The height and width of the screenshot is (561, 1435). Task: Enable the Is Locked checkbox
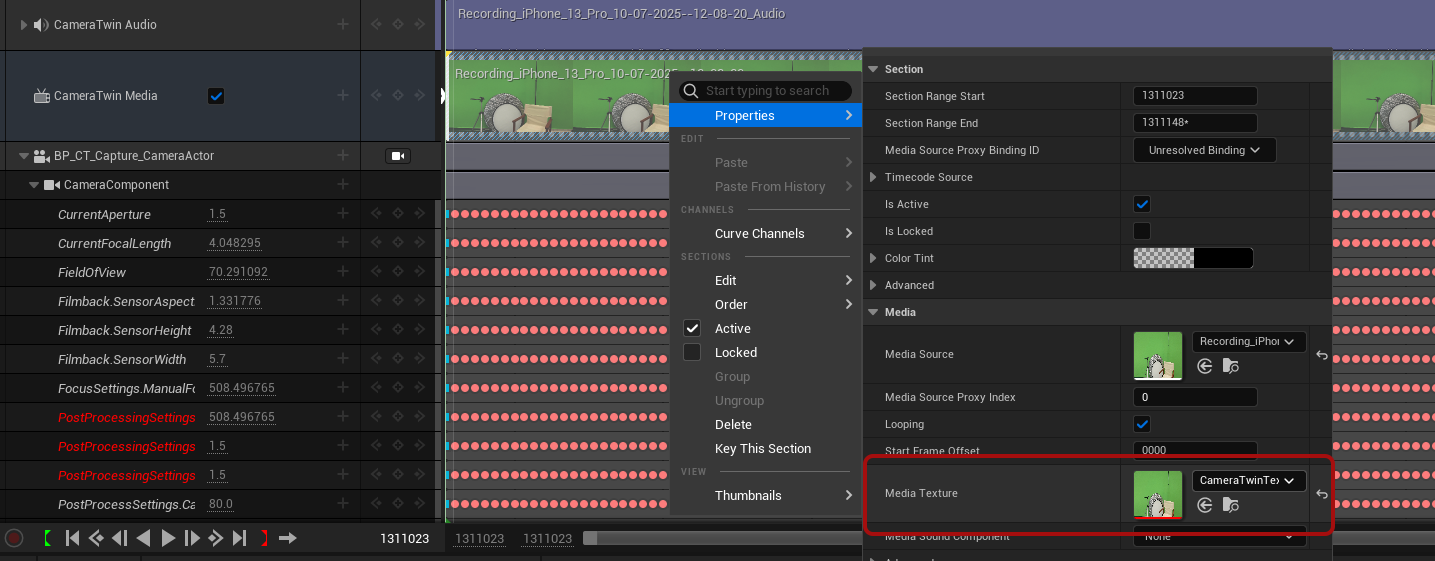1142,231
